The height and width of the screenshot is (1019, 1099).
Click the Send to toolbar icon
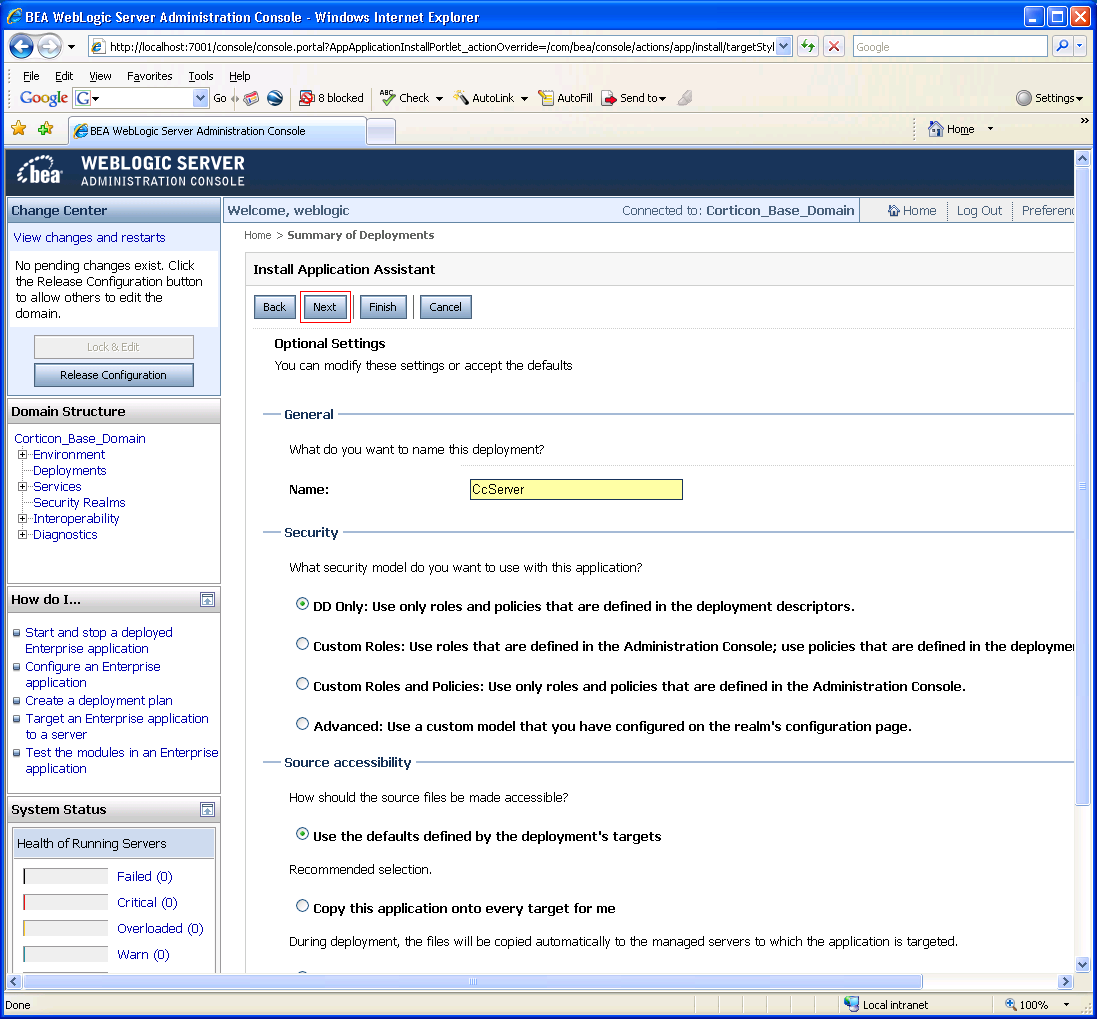pos(608,98)
